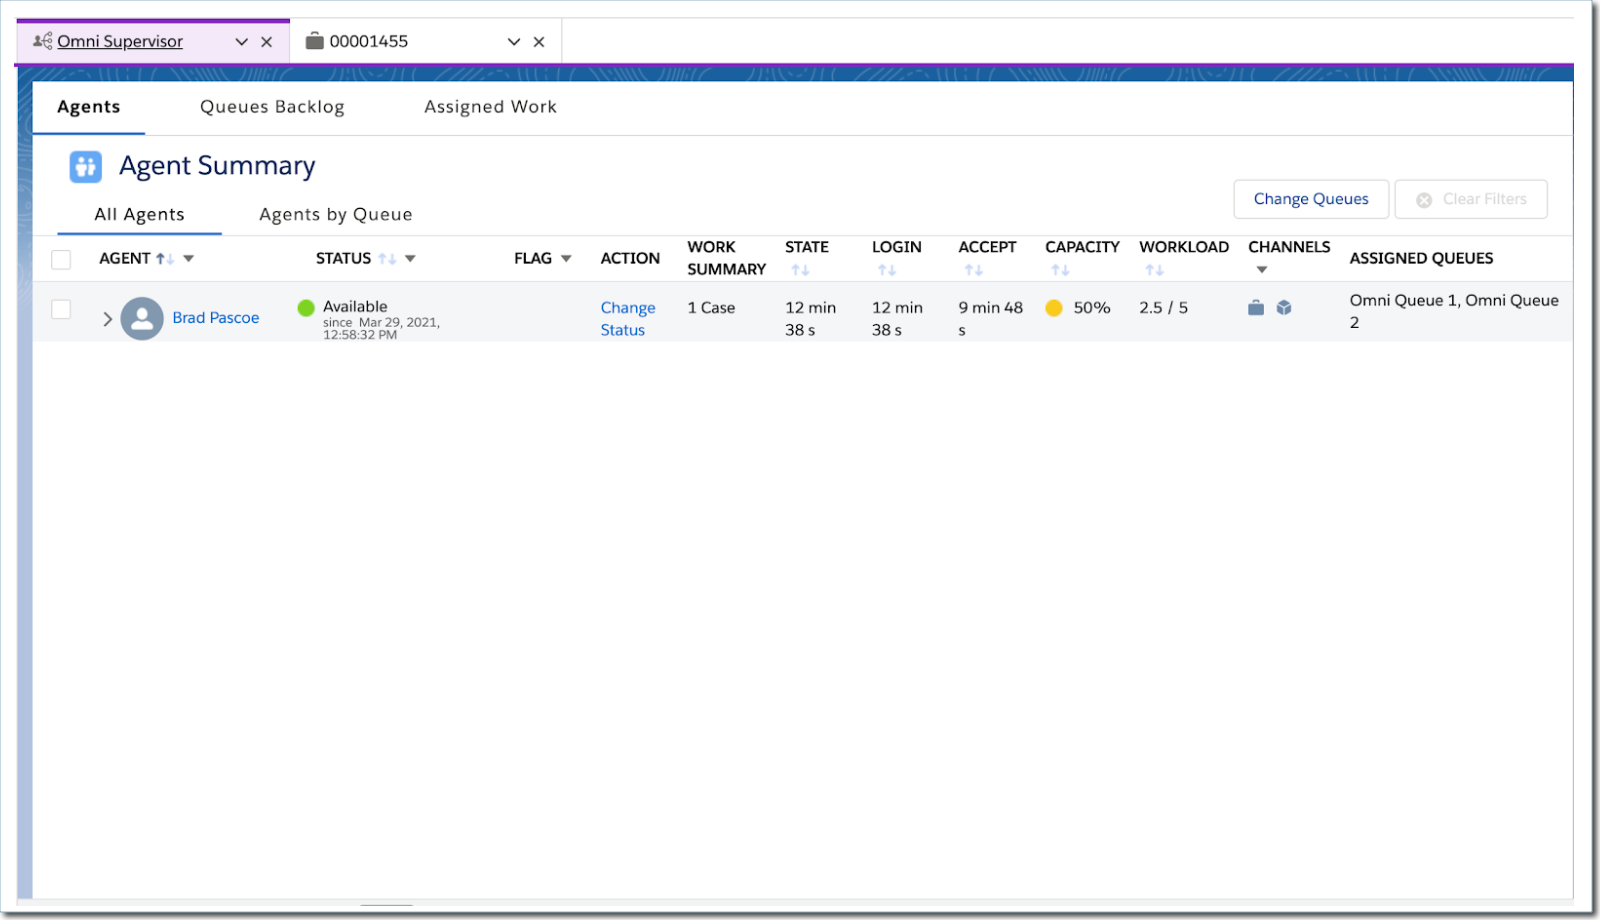Open Omni Supervisor tab dropdown chevron

[241, 42]
